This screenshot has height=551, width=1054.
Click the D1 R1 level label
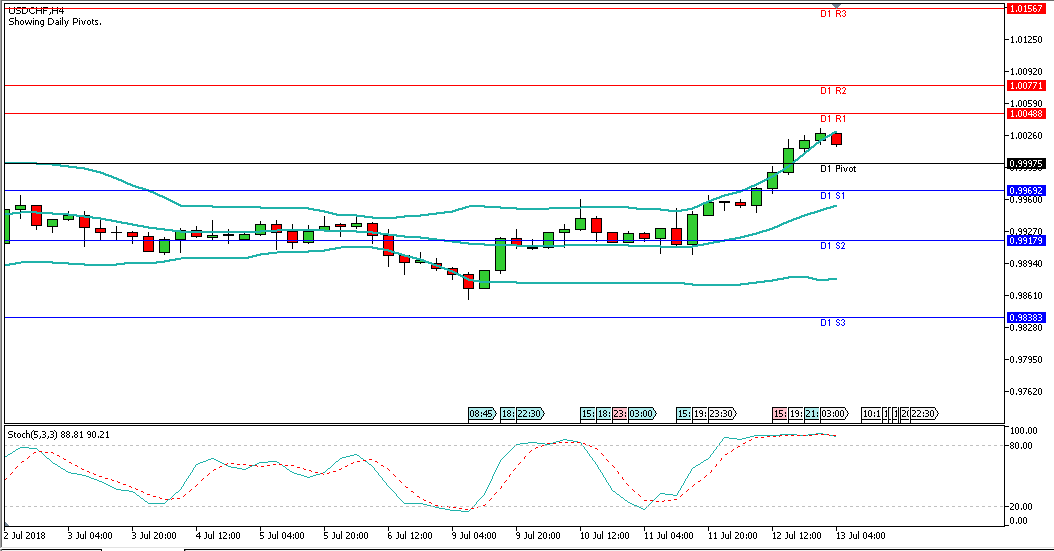coord(833,119)
